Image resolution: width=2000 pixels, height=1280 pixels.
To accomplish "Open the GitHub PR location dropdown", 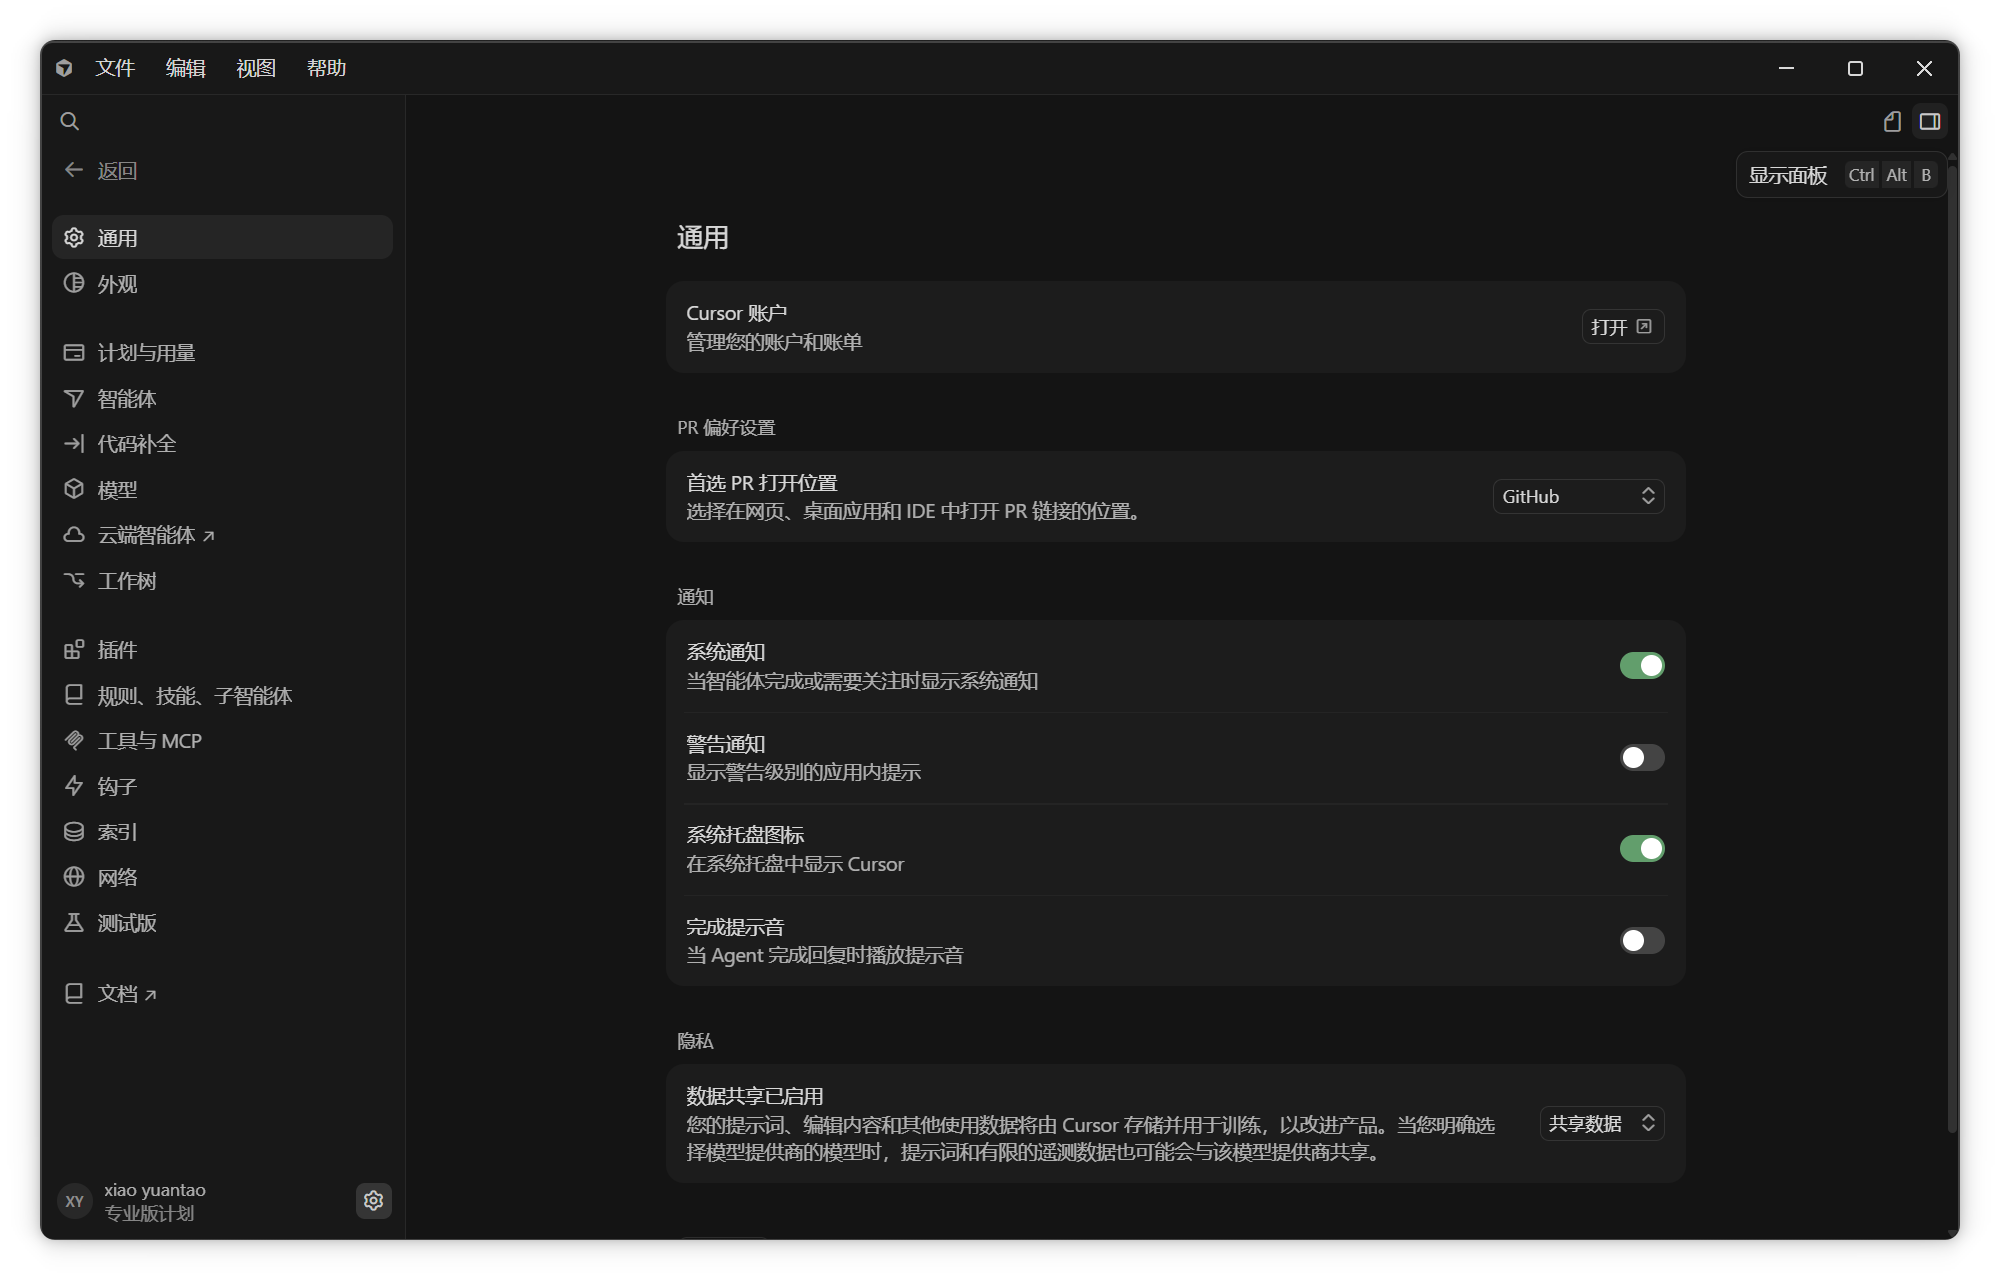I will tap(1578, 496).
